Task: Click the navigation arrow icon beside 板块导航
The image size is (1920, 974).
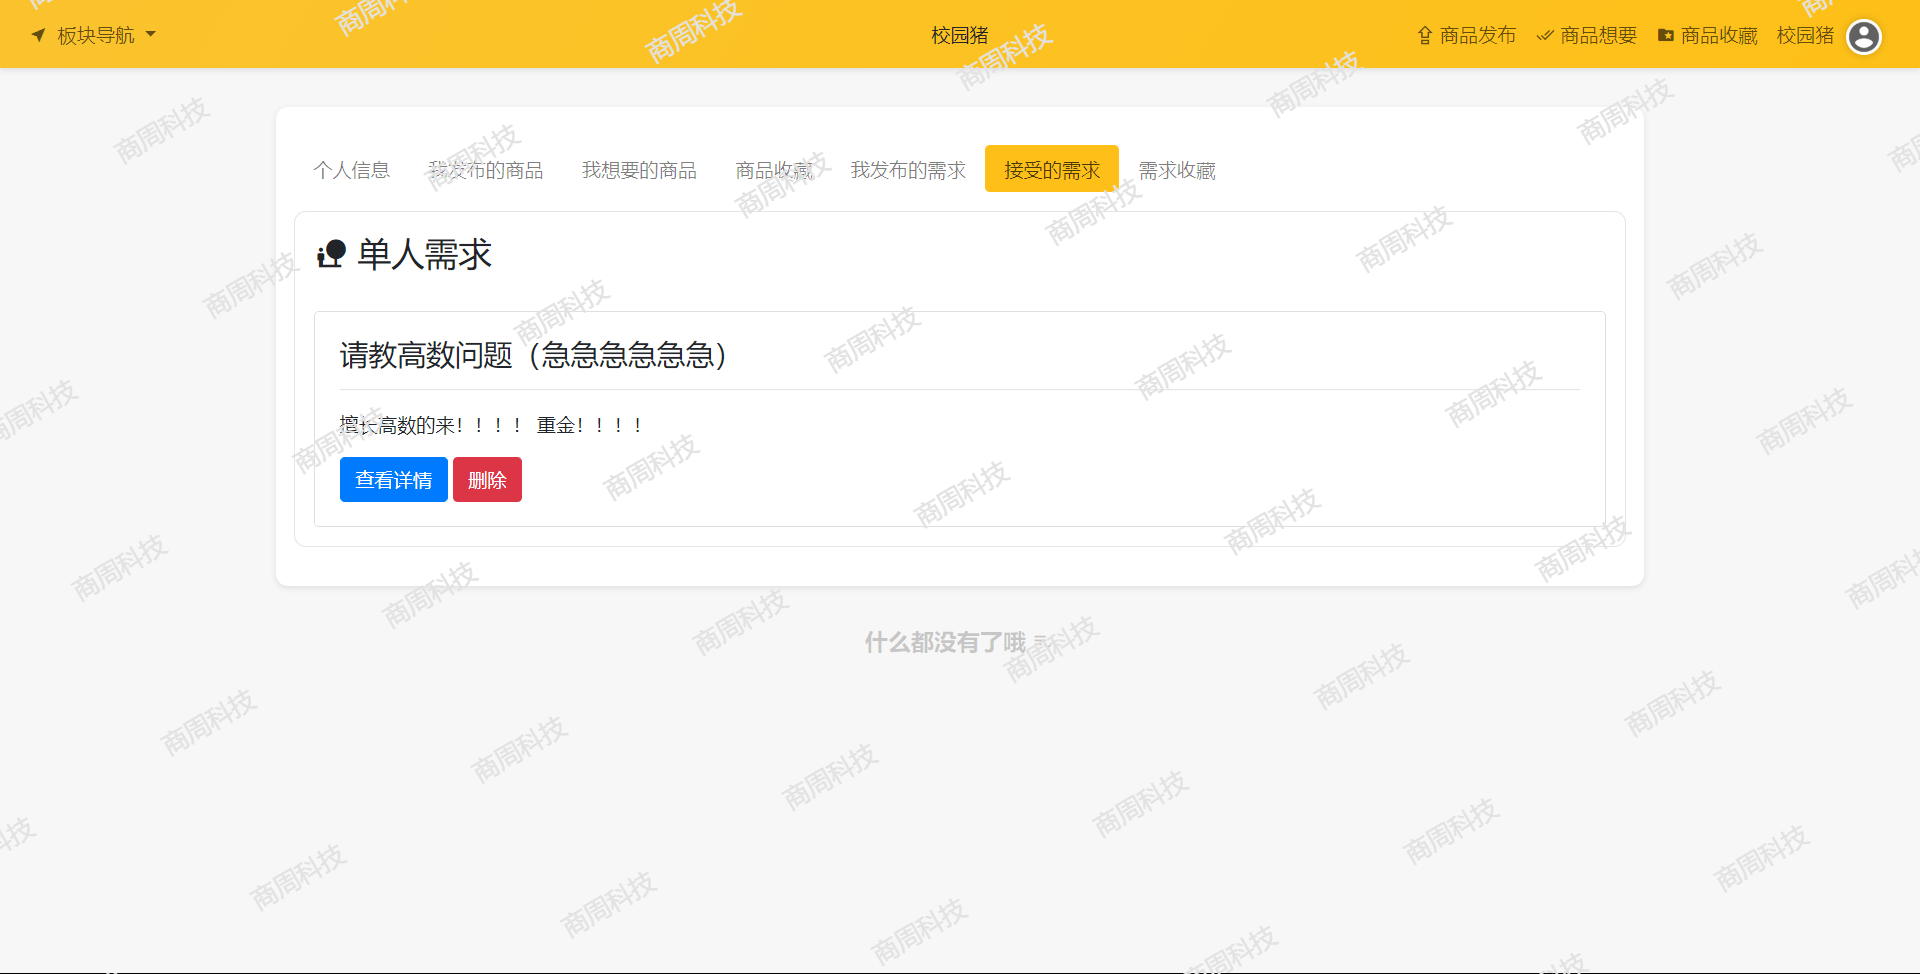Action: 39,35
